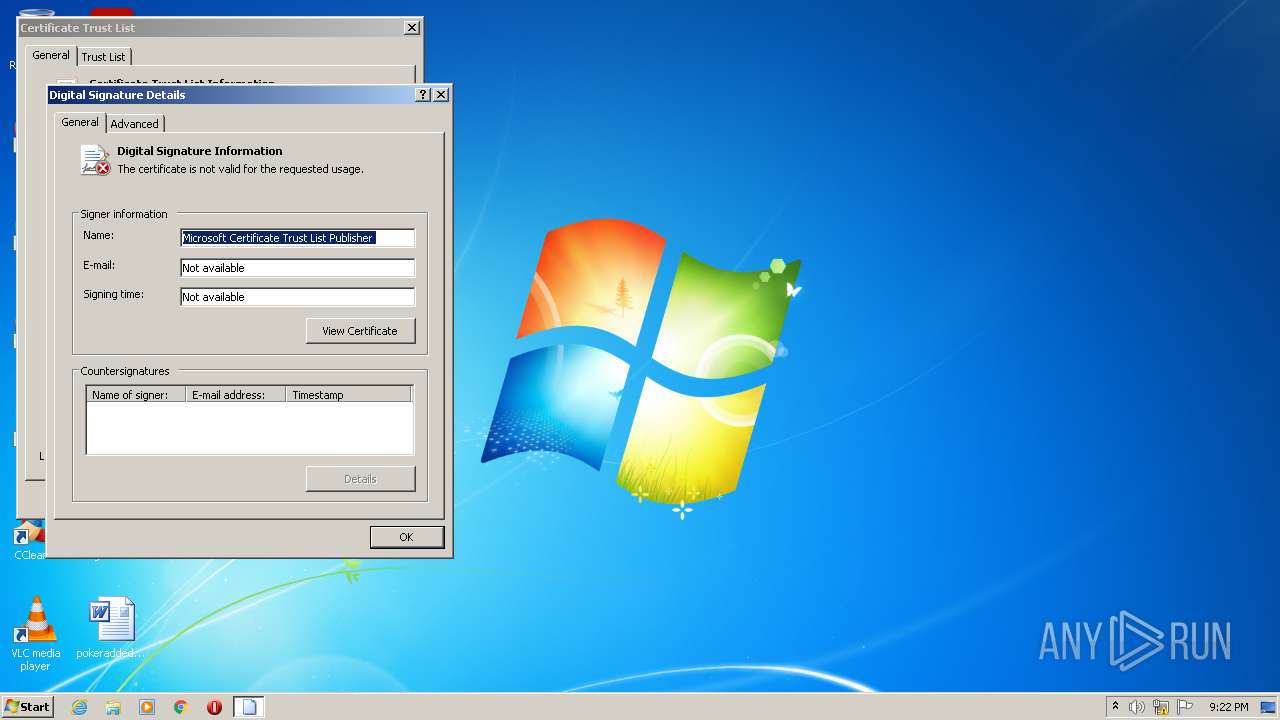The height and width of the screenshot is (720, 1280).
Task: Sort by Timestamp column header
Action: coord(348,395)
